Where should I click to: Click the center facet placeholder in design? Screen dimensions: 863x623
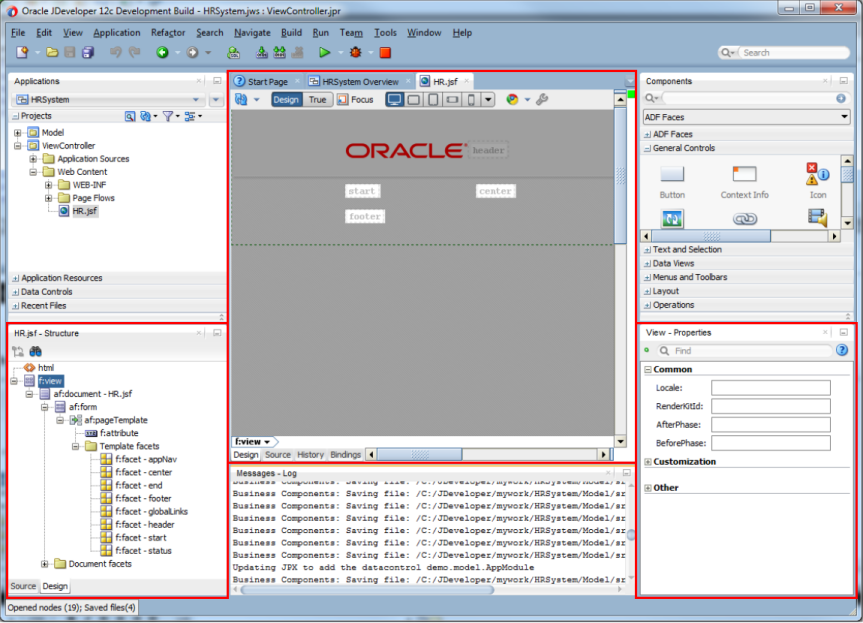pyautogui.click(x=495, y=191)
